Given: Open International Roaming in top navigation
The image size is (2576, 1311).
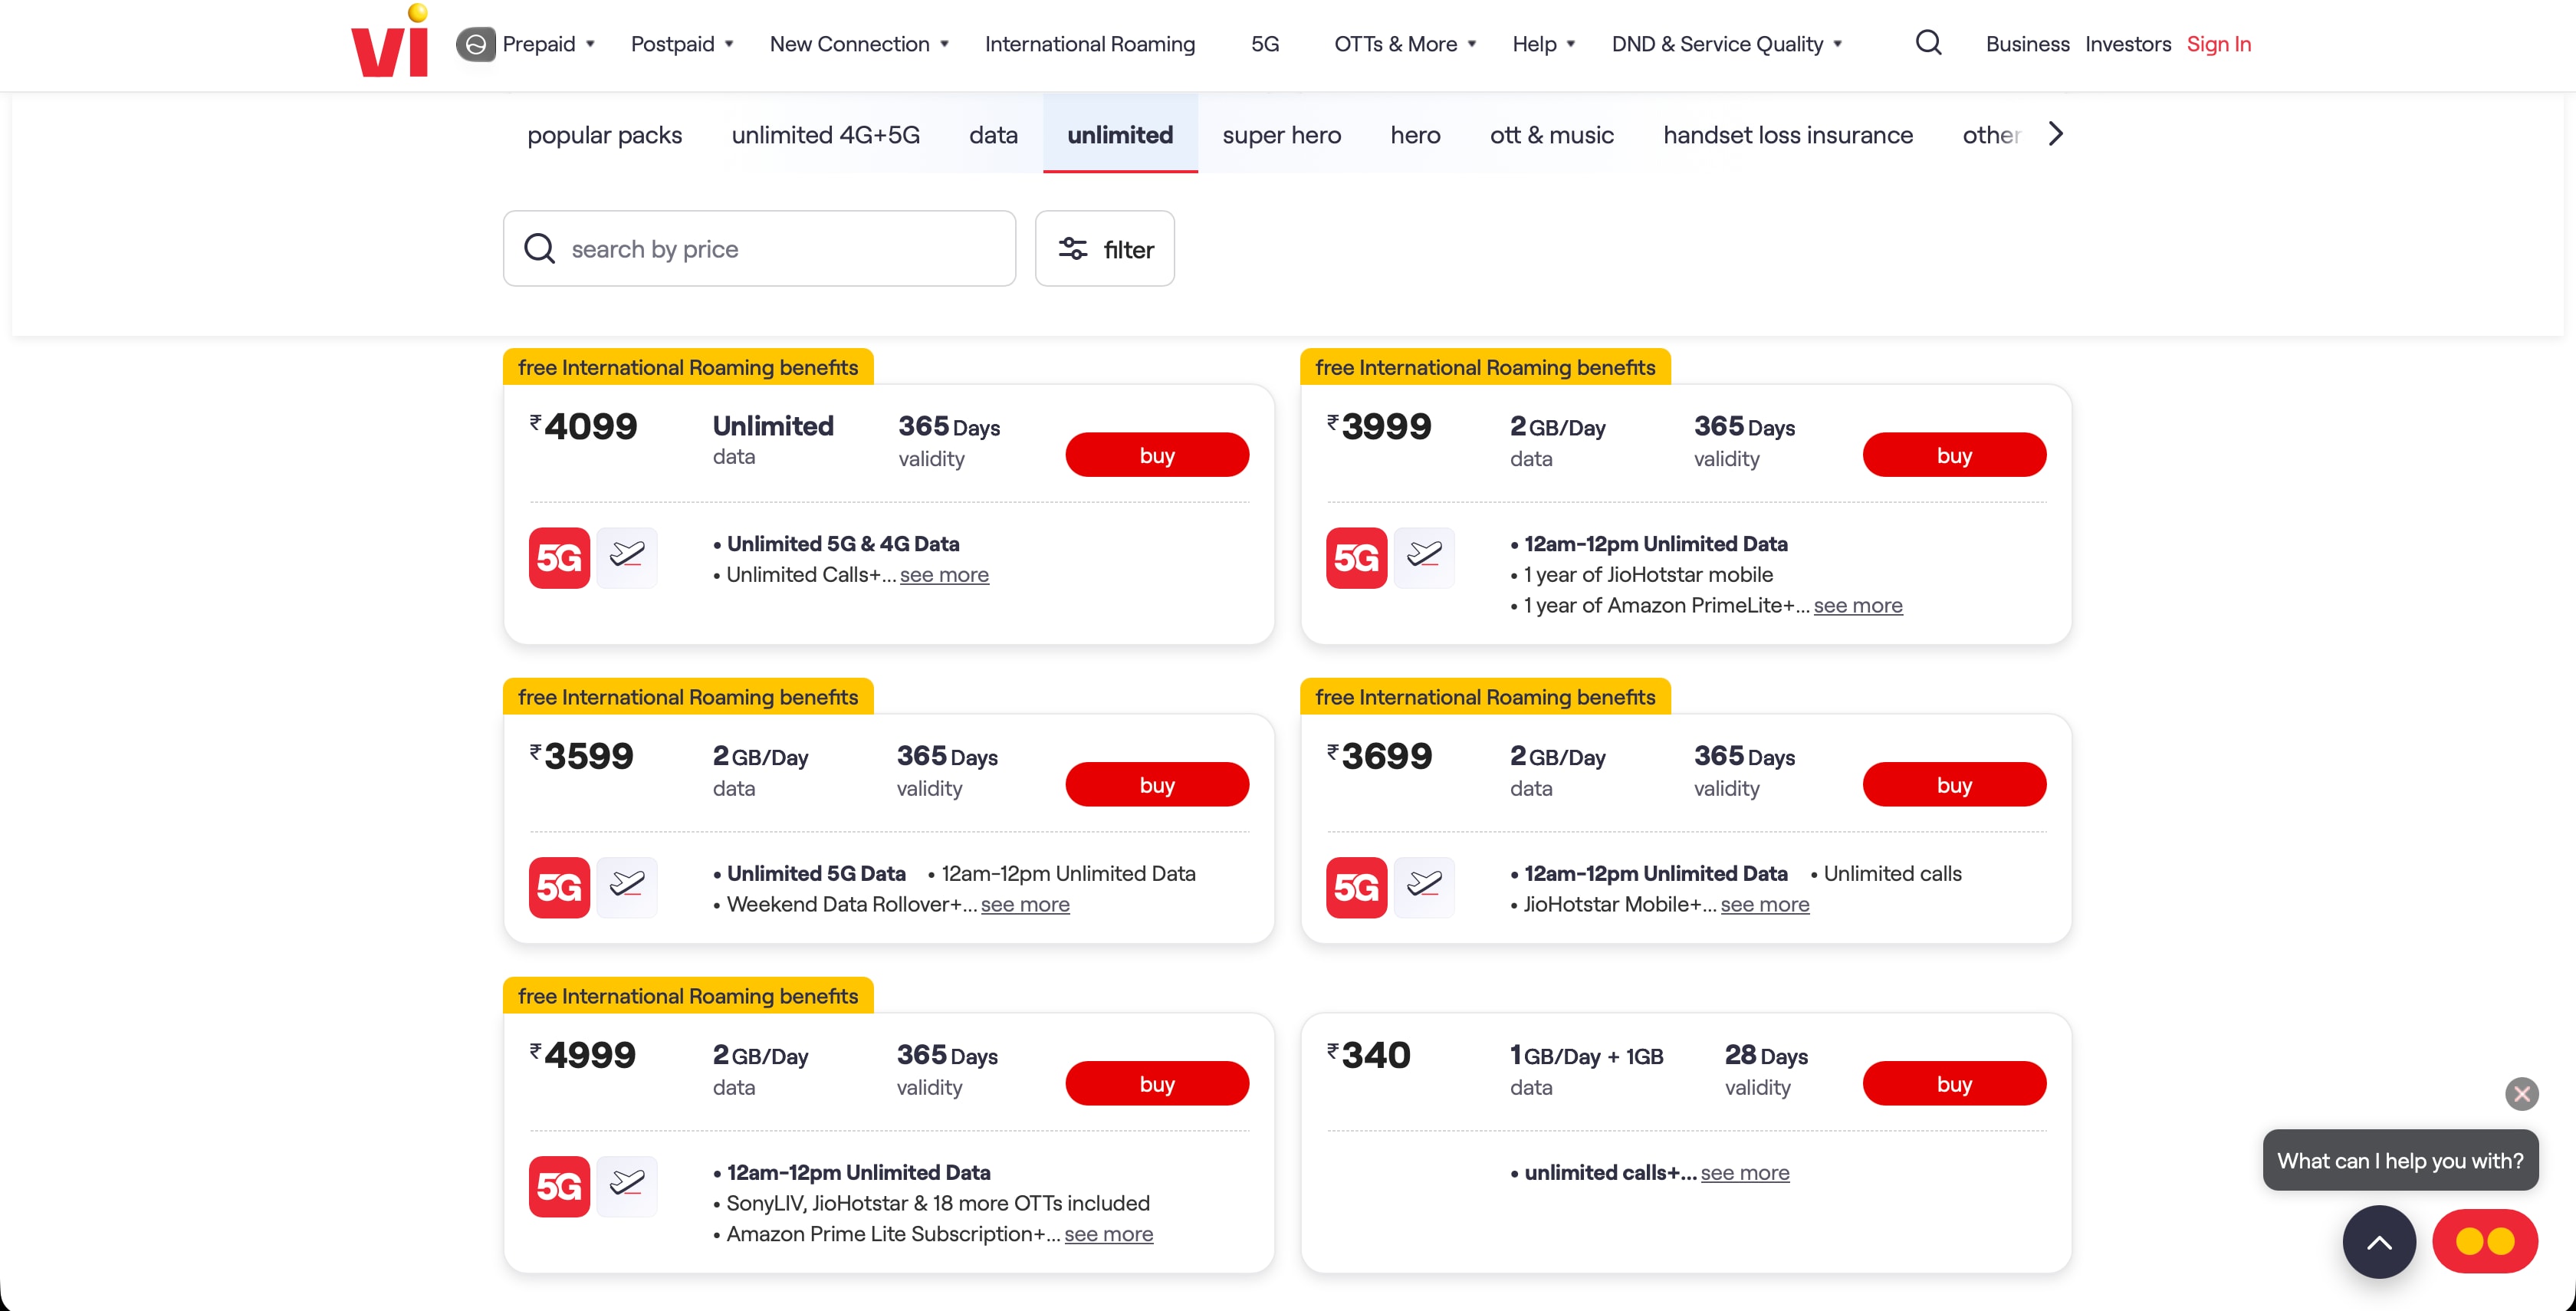Looking at the screenshot, I should pos(1089,44).
